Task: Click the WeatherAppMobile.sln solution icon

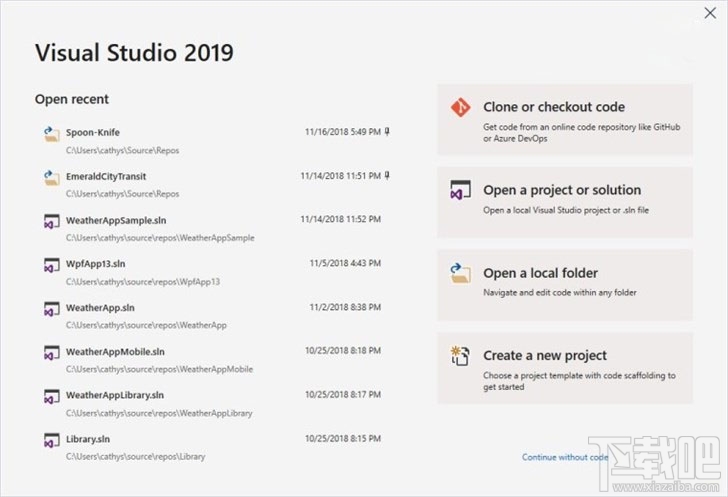Action: pos(51,354)
